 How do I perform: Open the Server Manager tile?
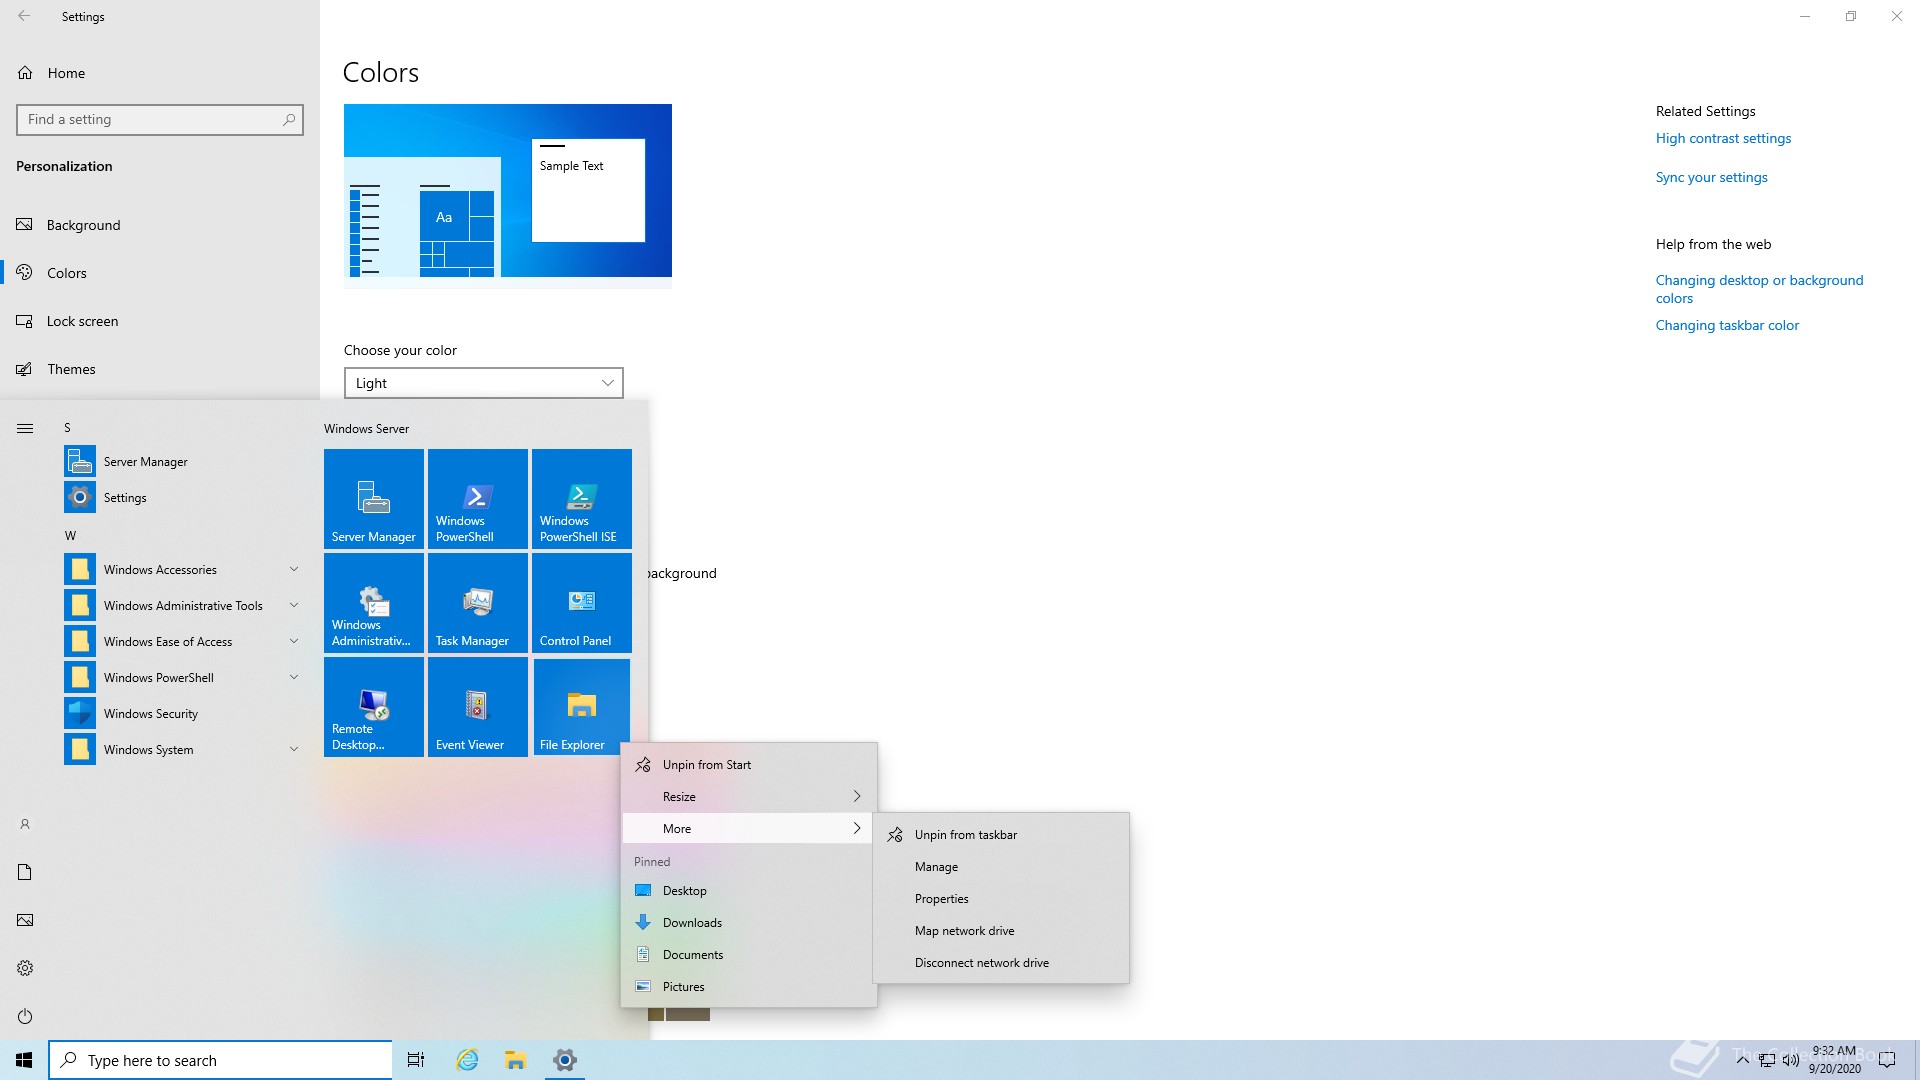(x=374, y=498)
